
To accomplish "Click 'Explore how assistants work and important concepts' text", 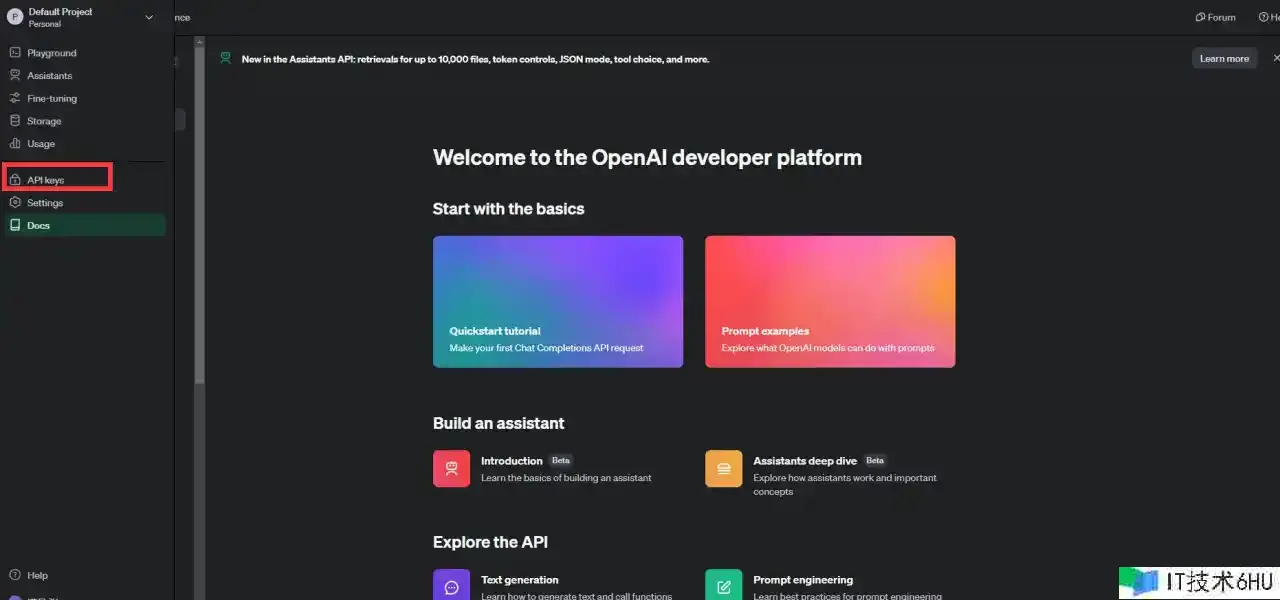I will click(845, 485).
